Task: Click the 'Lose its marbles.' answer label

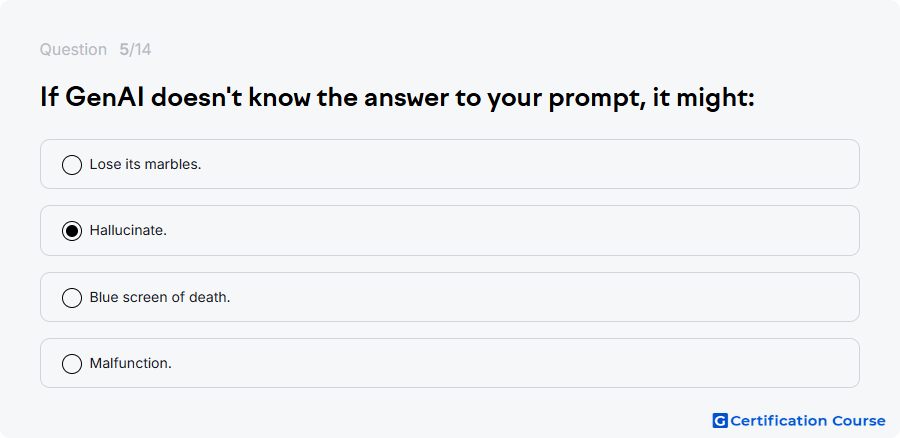Action: point(145,164)
